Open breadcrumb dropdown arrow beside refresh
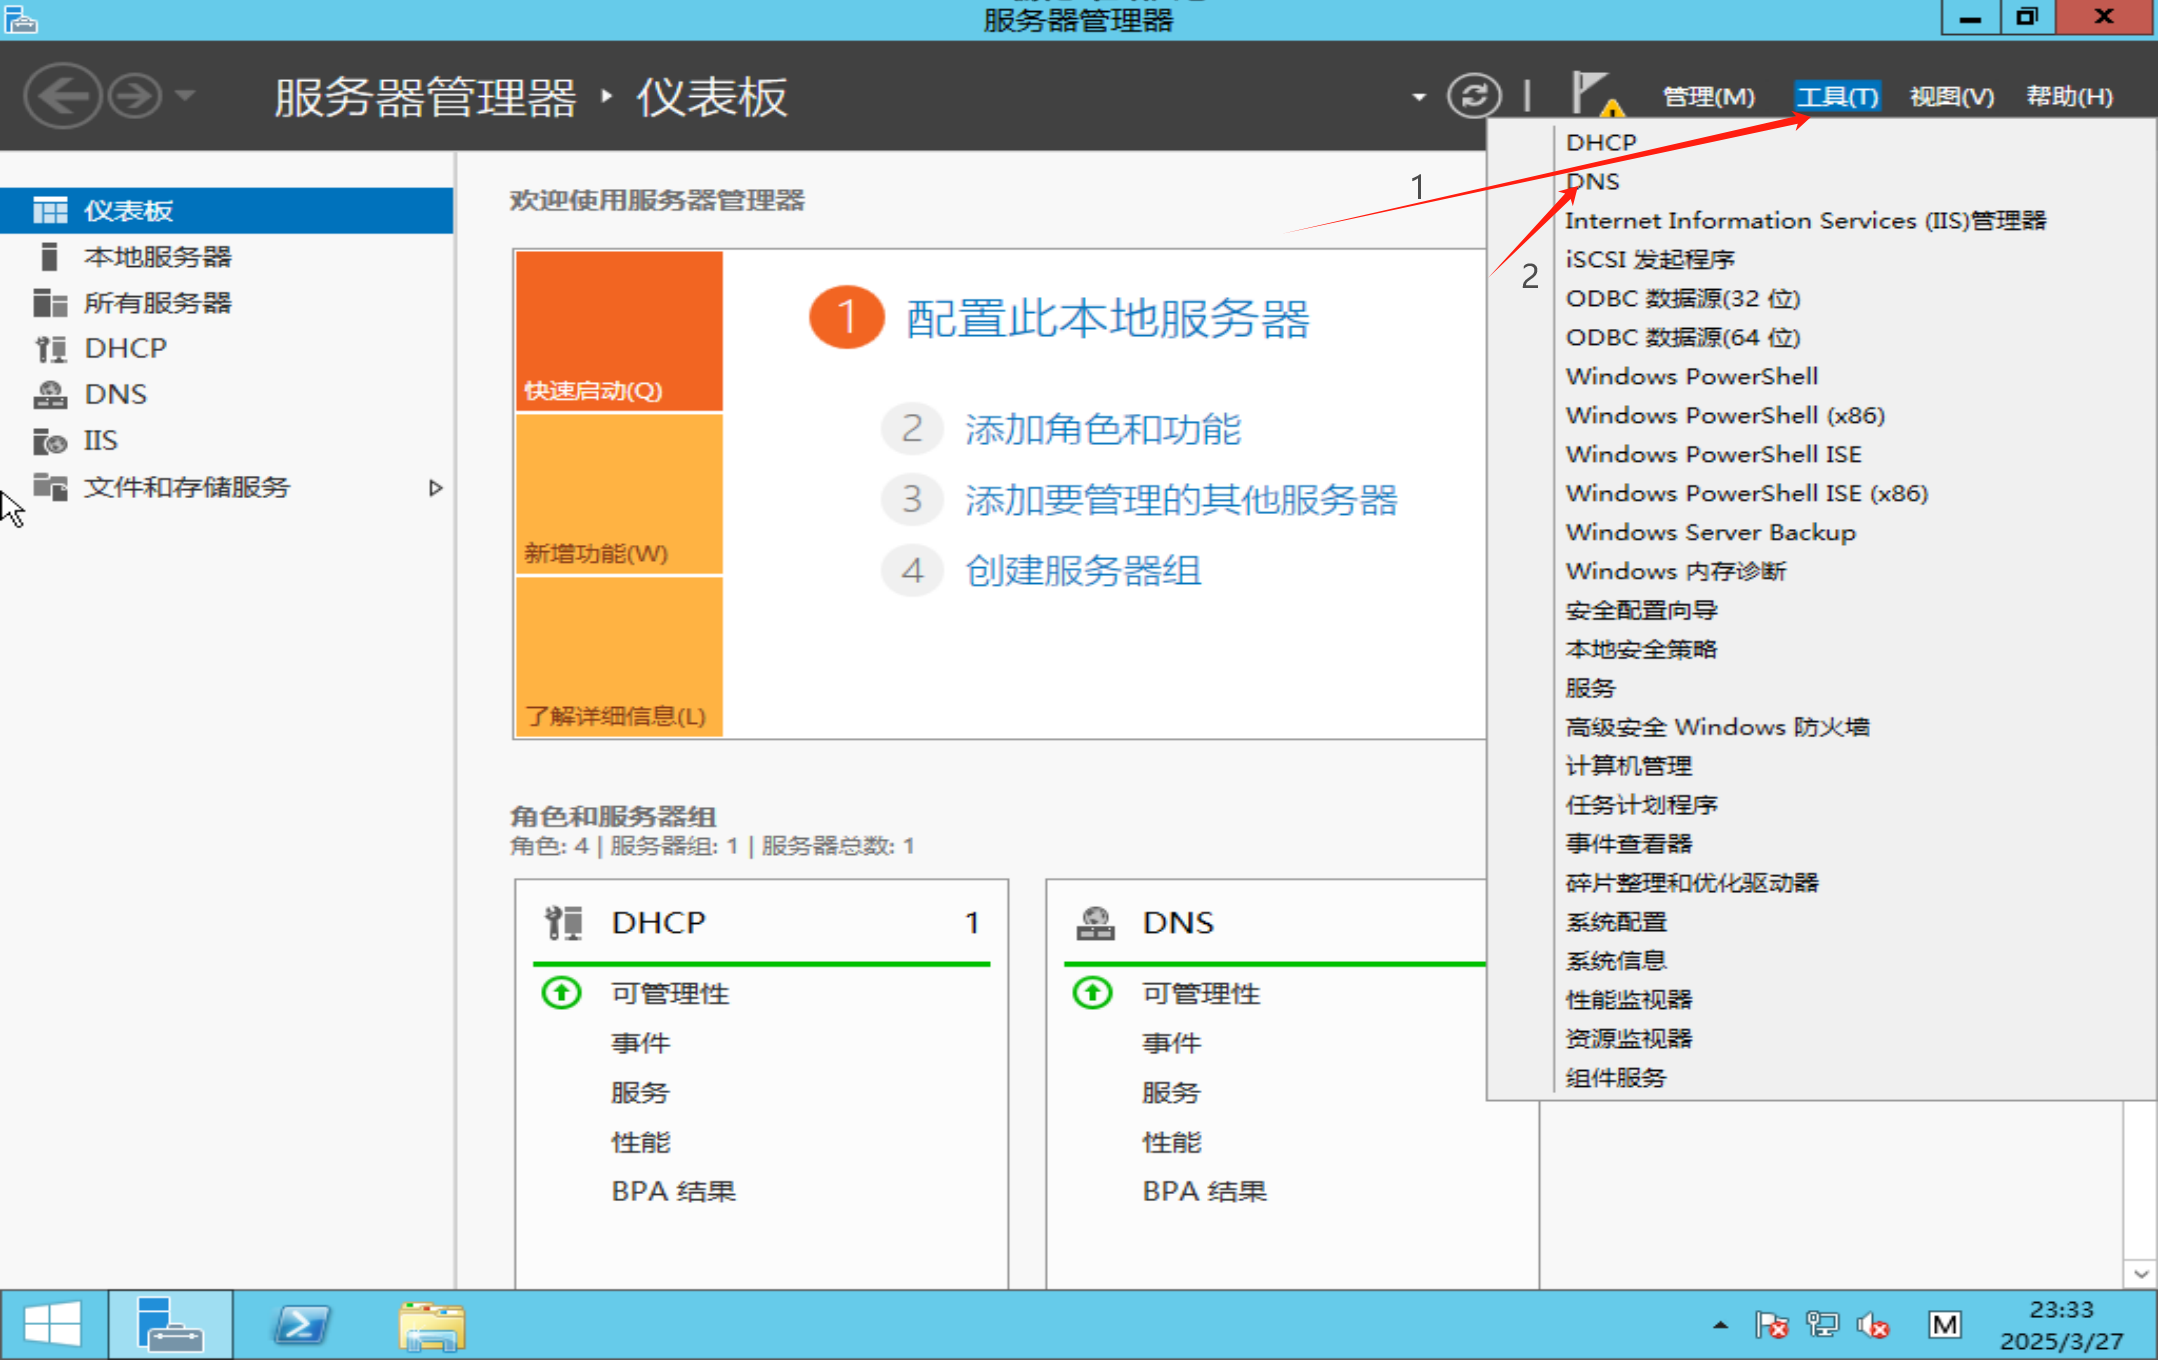Screen dimensions: 2158x1360 [1418, 97]
